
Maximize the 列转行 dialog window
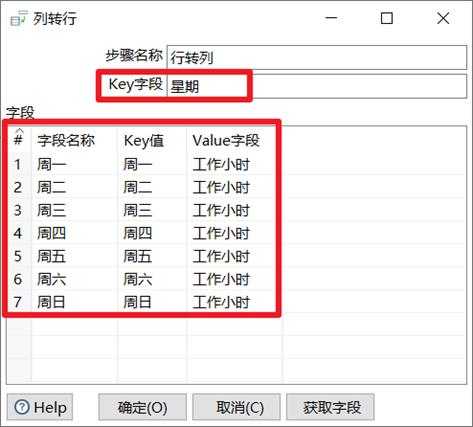[387, 18]
